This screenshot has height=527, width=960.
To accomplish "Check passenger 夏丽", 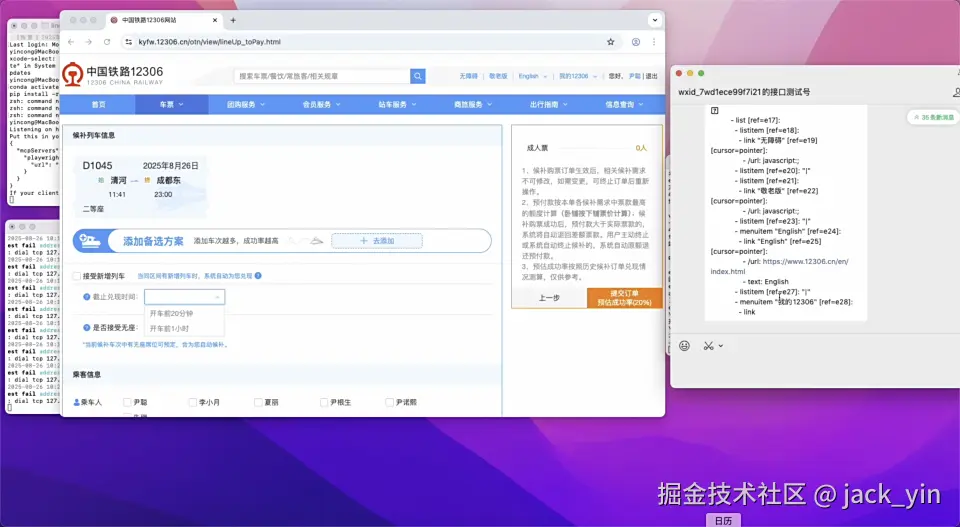I will click(x=258, y=402).
